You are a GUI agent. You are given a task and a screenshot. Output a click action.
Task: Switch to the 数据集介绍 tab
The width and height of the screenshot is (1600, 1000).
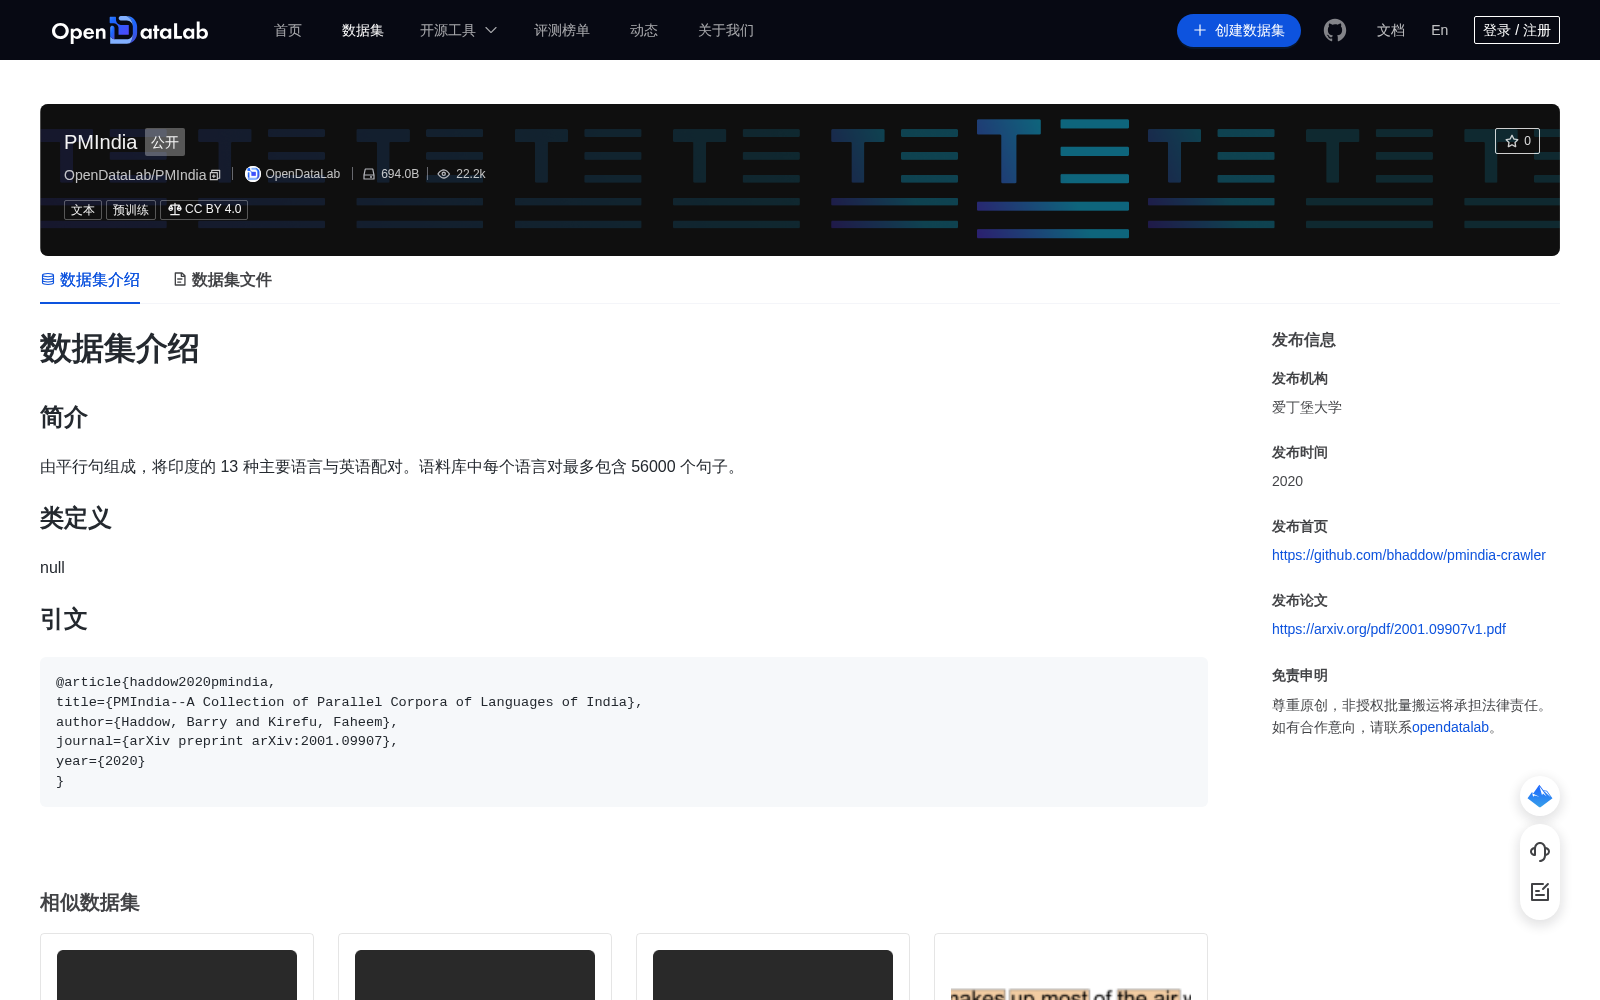(90, 280)
